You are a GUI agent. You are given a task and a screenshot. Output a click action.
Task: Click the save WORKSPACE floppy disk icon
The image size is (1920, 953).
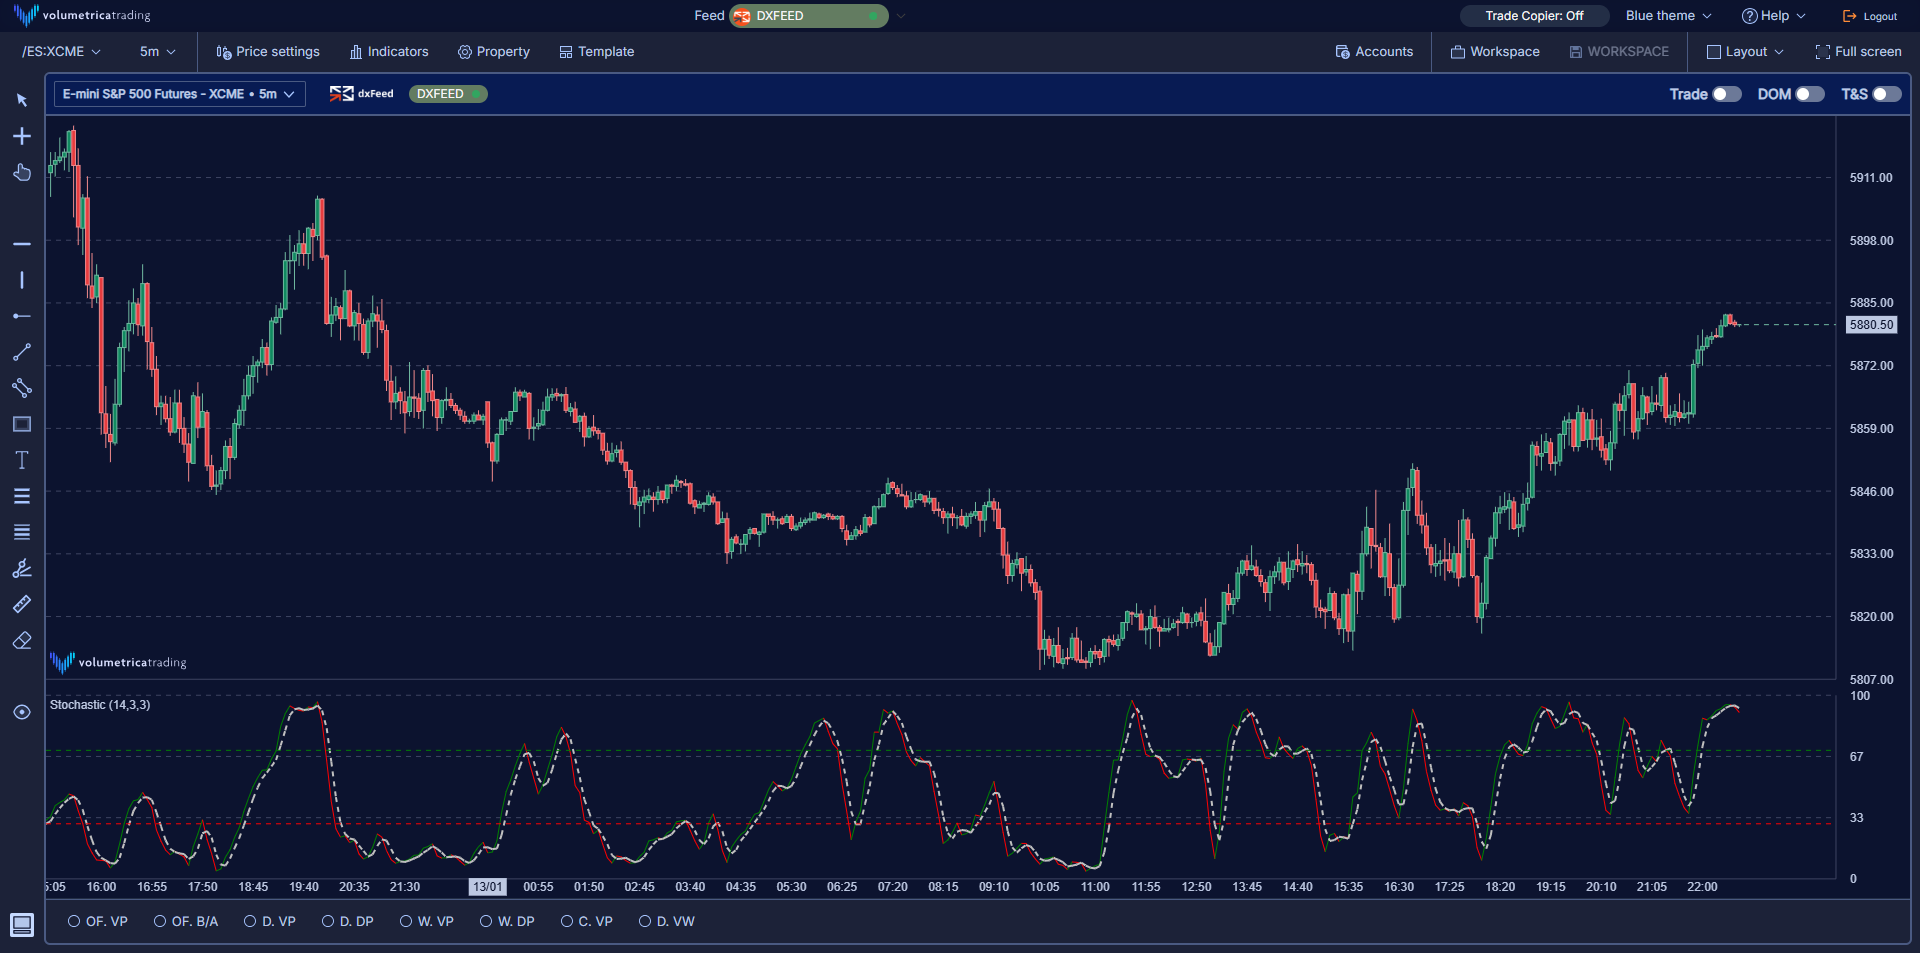[1576, 52]
